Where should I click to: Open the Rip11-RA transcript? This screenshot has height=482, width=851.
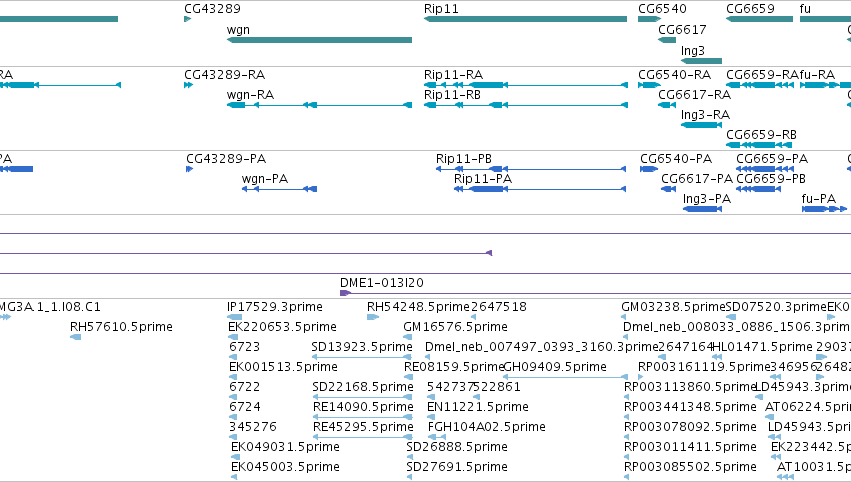coord(525,85)
